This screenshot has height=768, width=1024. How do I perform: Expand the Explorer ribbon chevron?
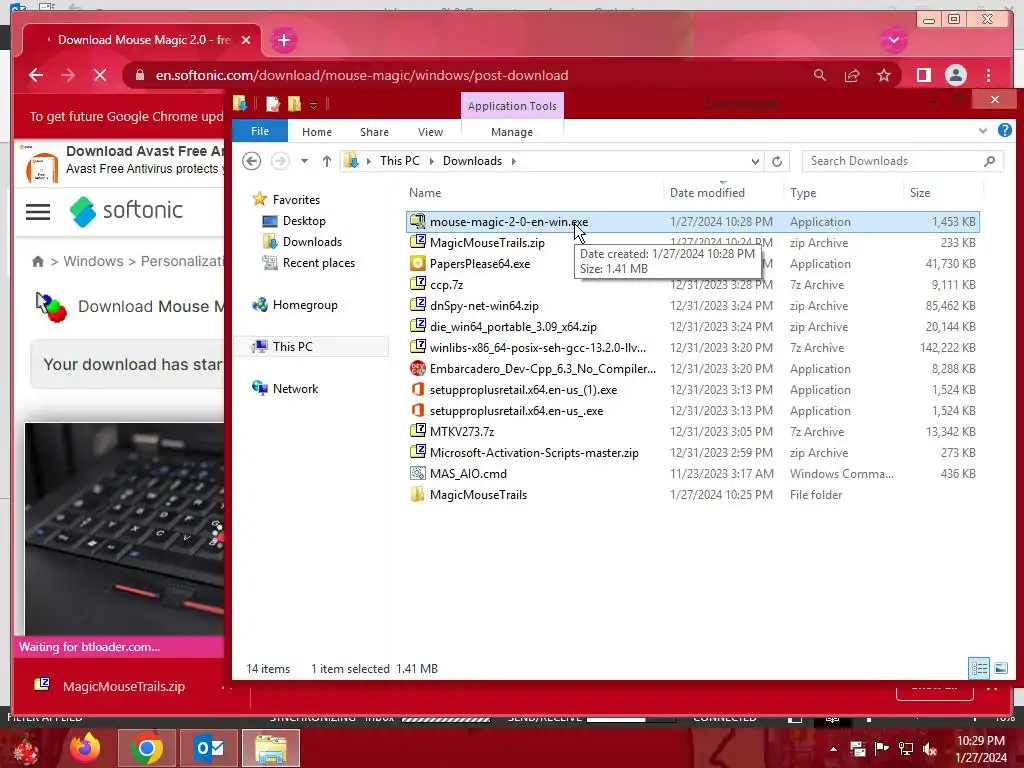[982, 131]
